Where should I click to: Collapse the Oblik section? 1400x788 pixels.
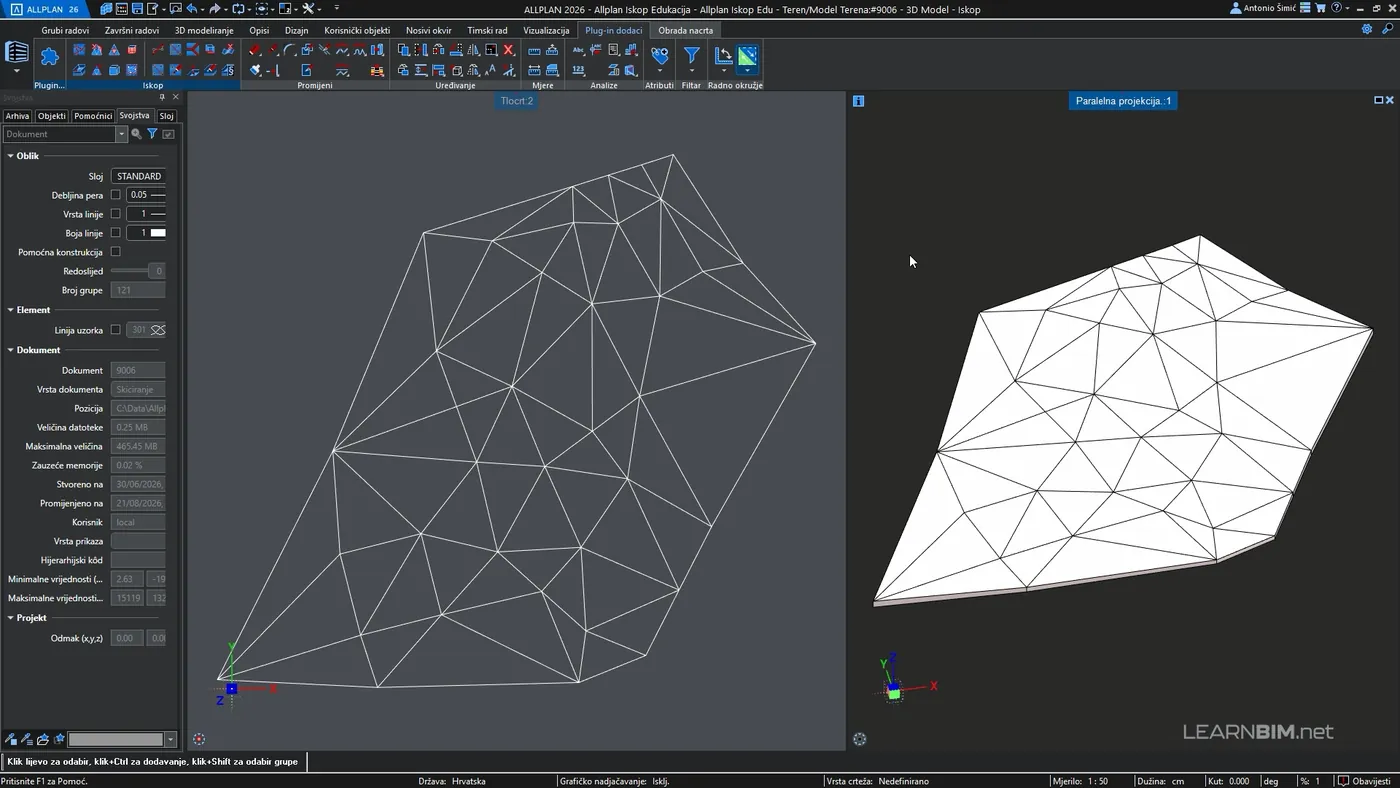[10, 156]
